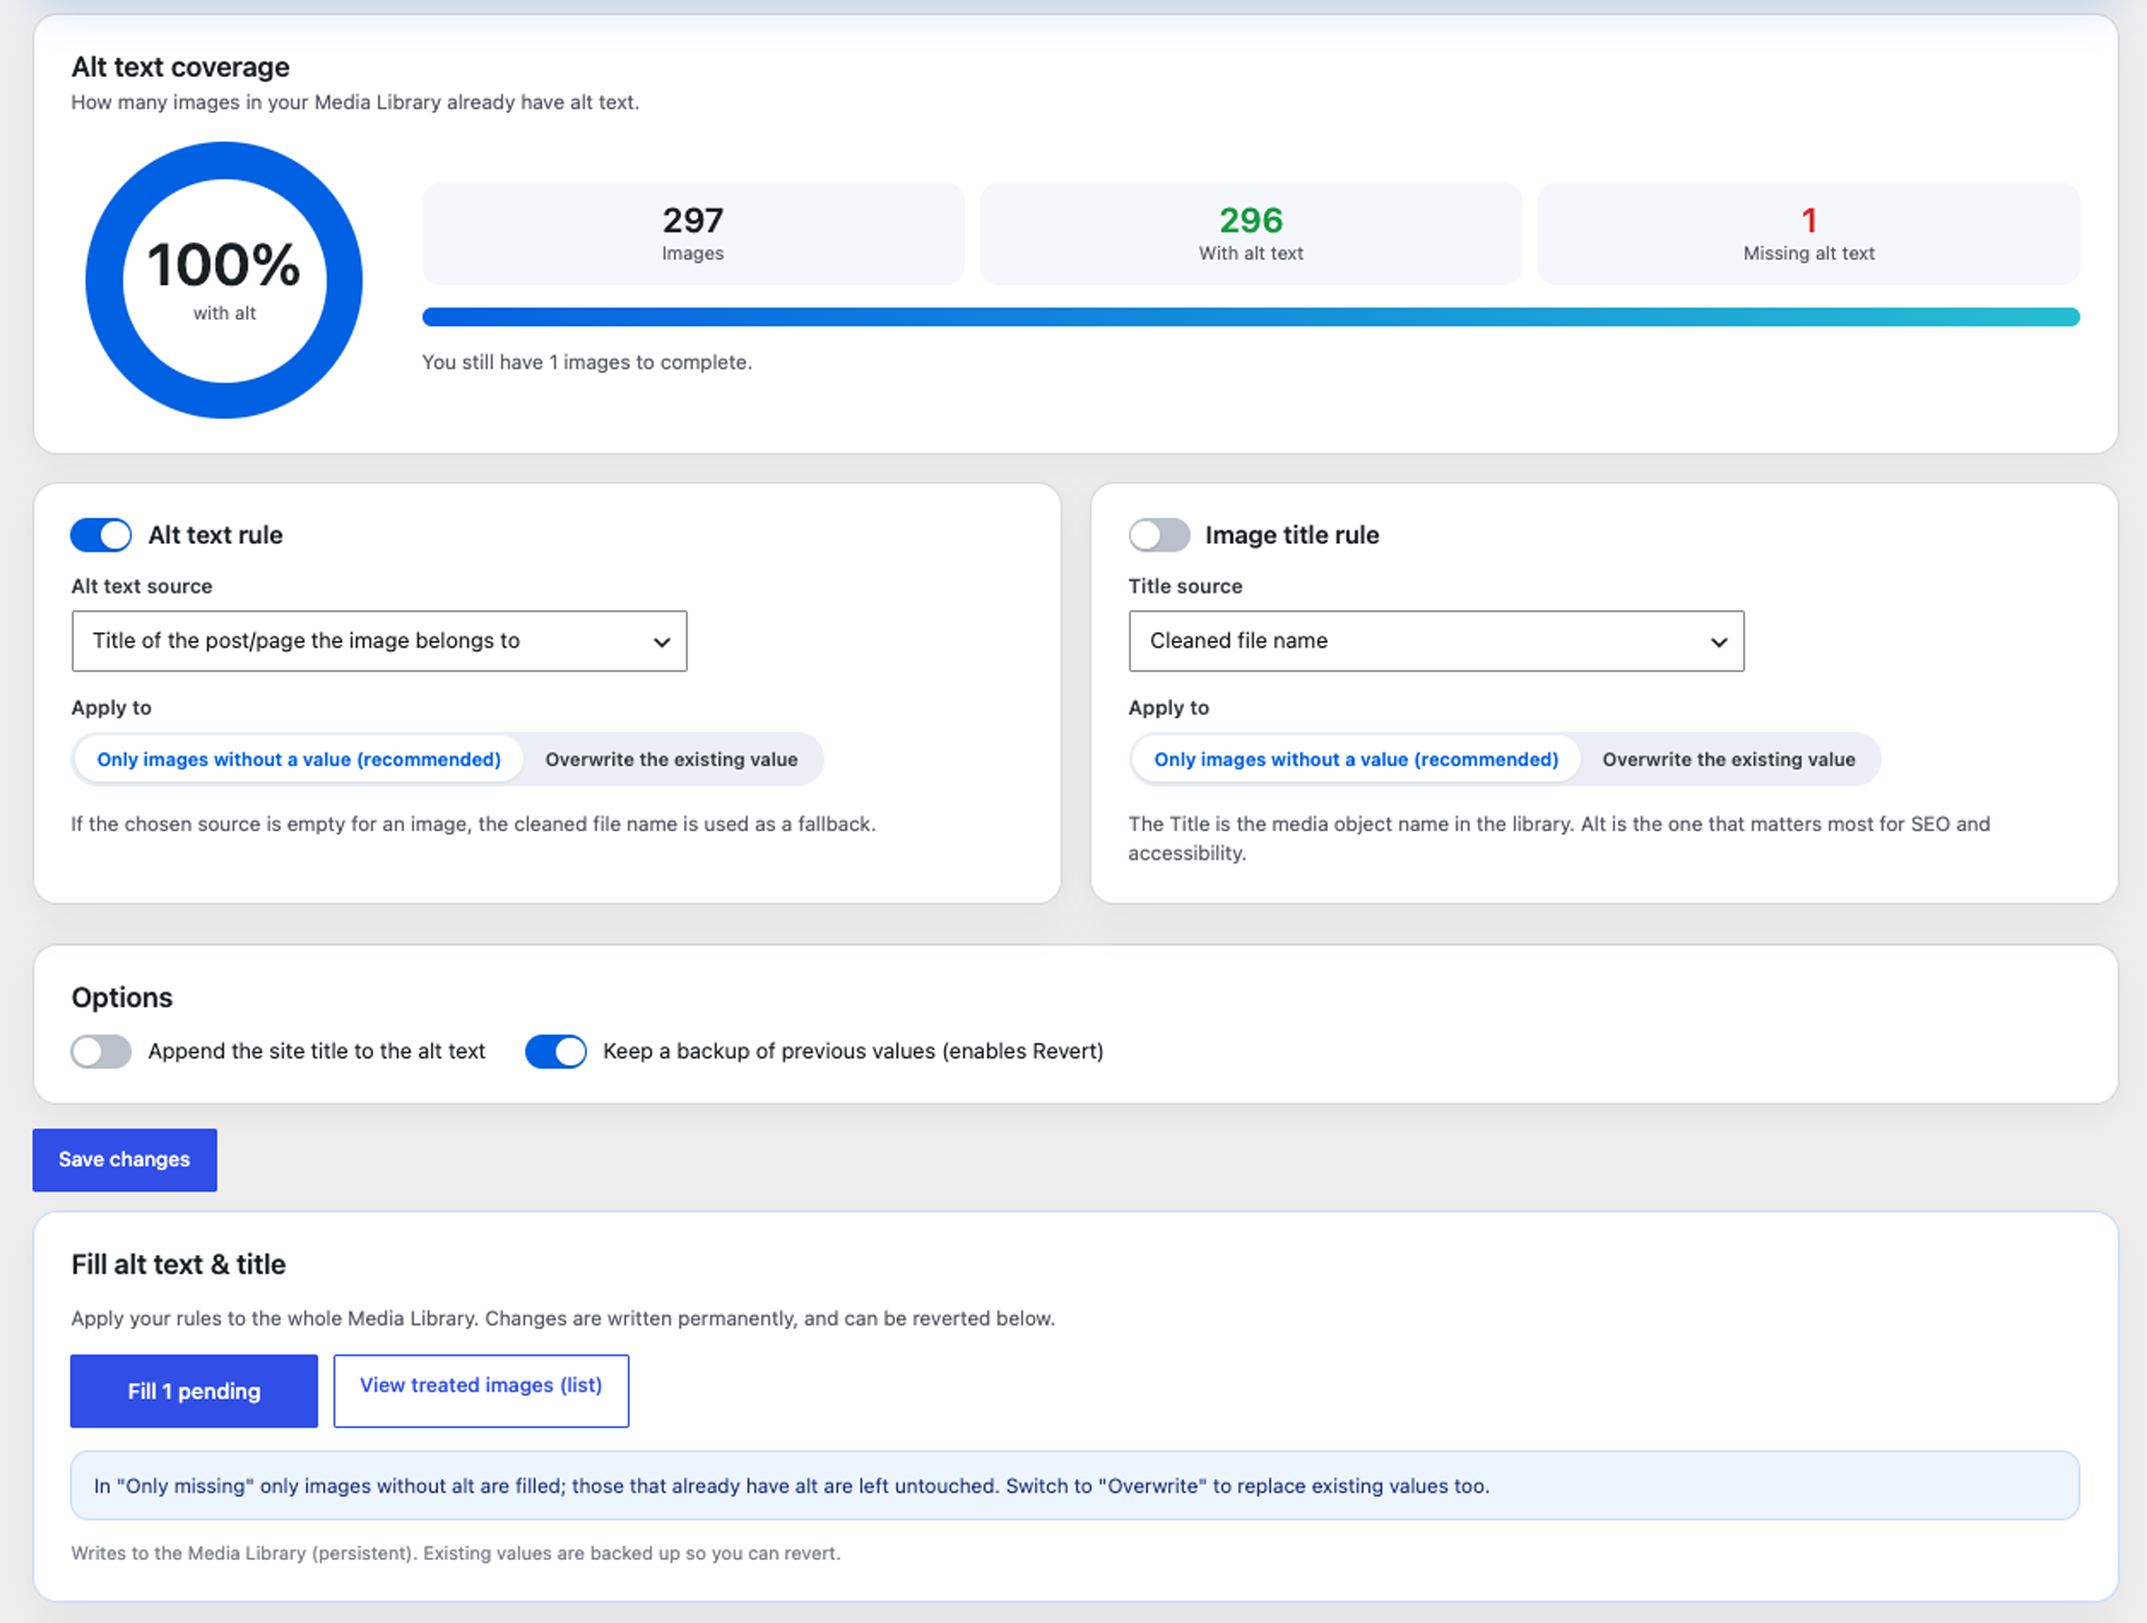Screen dimensions: 2147x1623
Task: Click the 1 Missing alt text card
Action: click(1808, 234)
